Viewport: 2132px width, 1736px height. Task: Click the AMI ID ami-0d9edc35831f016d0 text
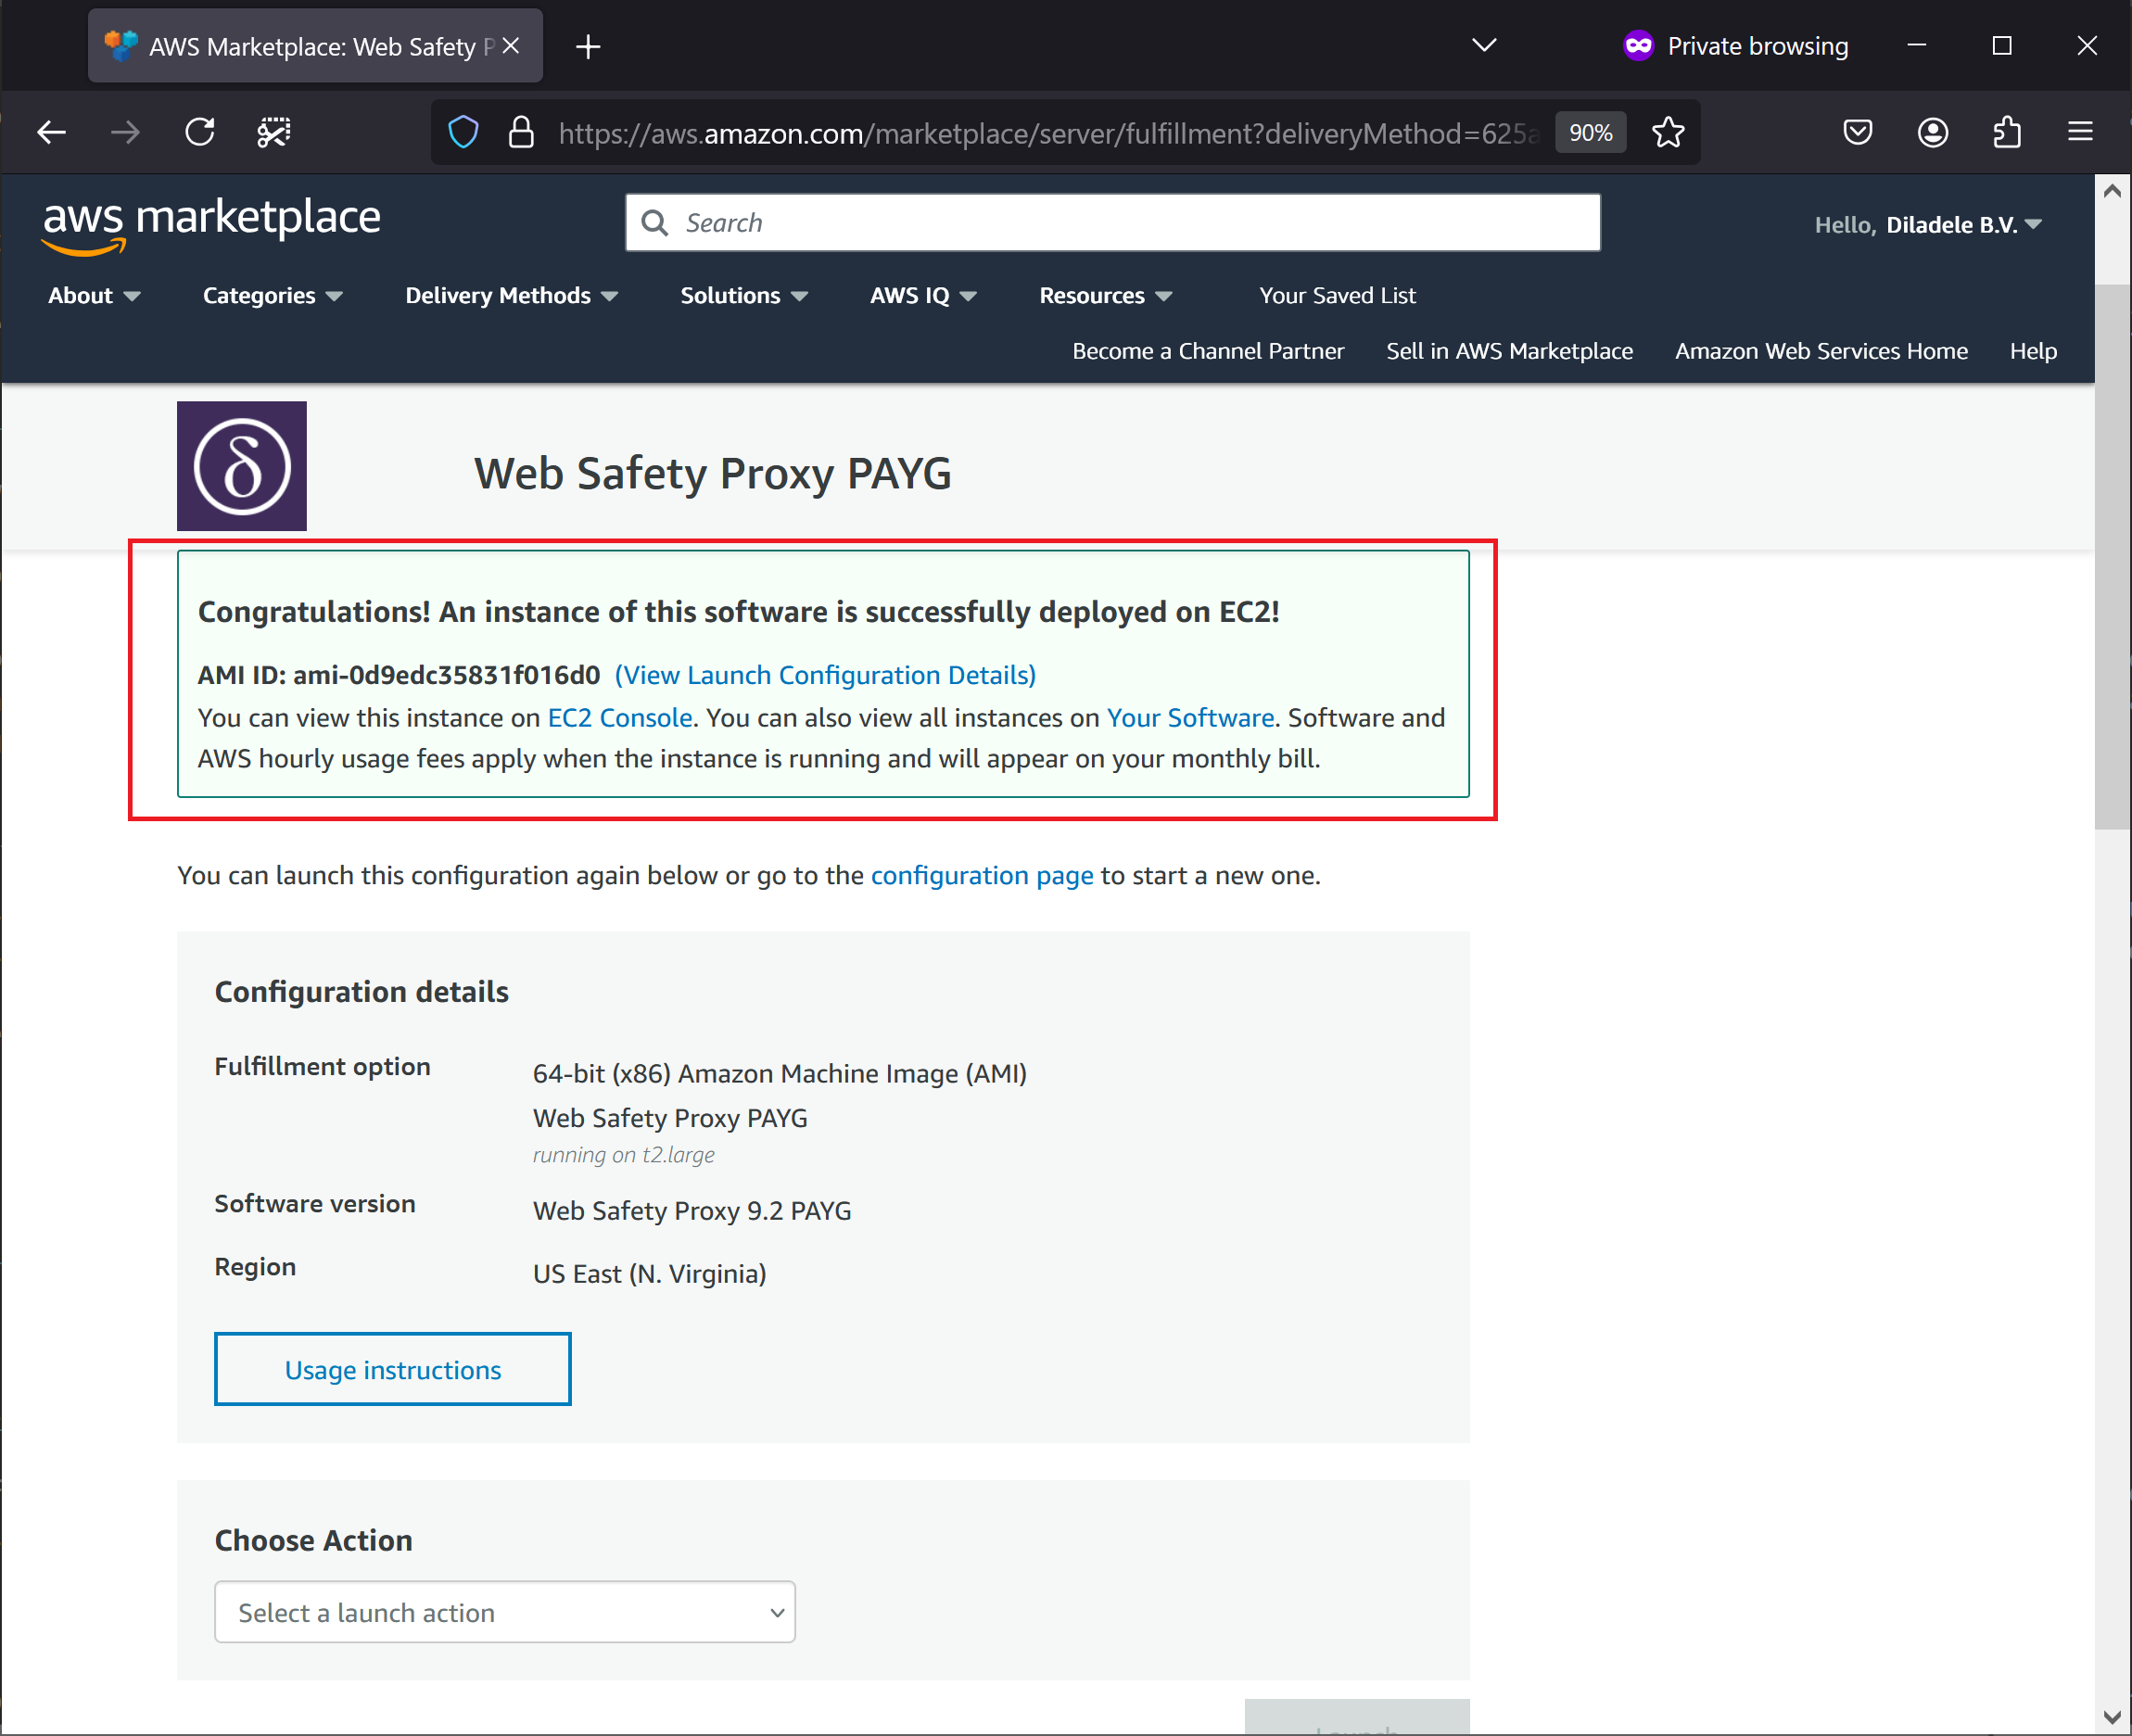(x=399, y=675)
